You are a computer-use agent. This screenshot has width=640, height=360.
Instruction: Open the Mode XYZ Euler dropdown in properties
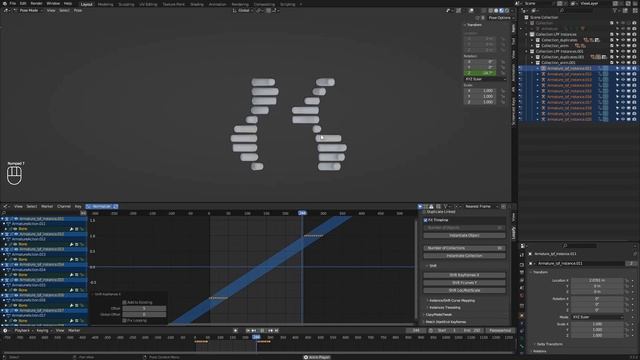click(x=598, y=317)
